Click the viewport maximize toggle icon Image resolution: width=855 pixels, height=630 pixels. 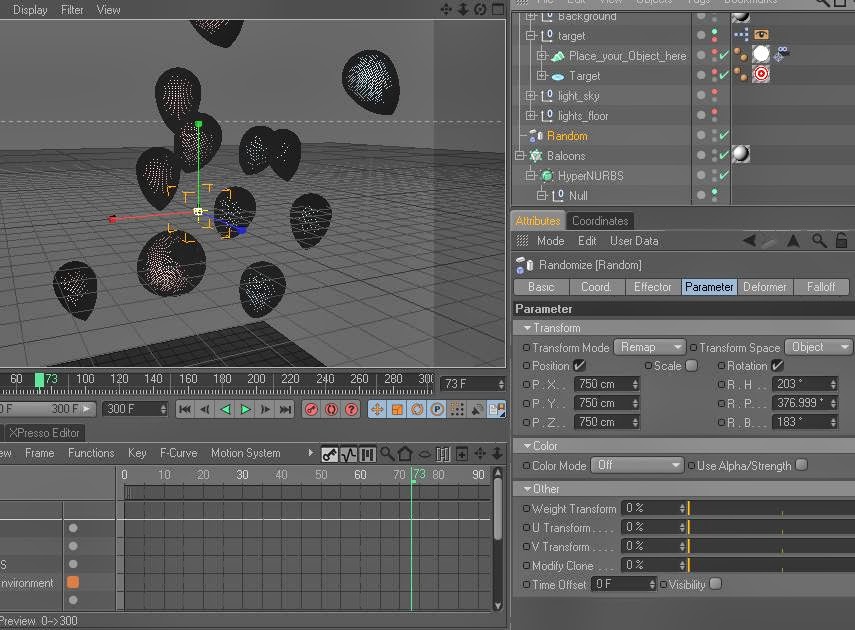coord(497,9)
